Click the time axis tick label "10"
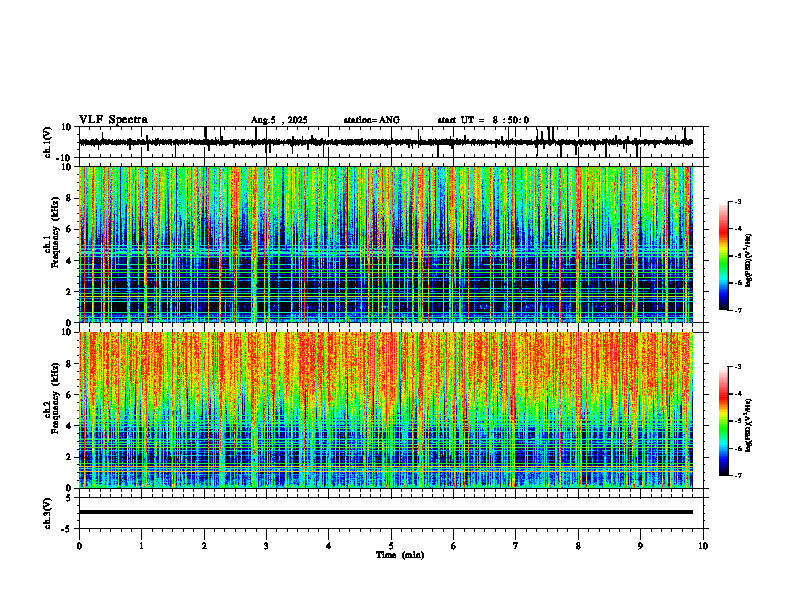Image resolution: width=792 pixels, height=612 pixels. 703,546
